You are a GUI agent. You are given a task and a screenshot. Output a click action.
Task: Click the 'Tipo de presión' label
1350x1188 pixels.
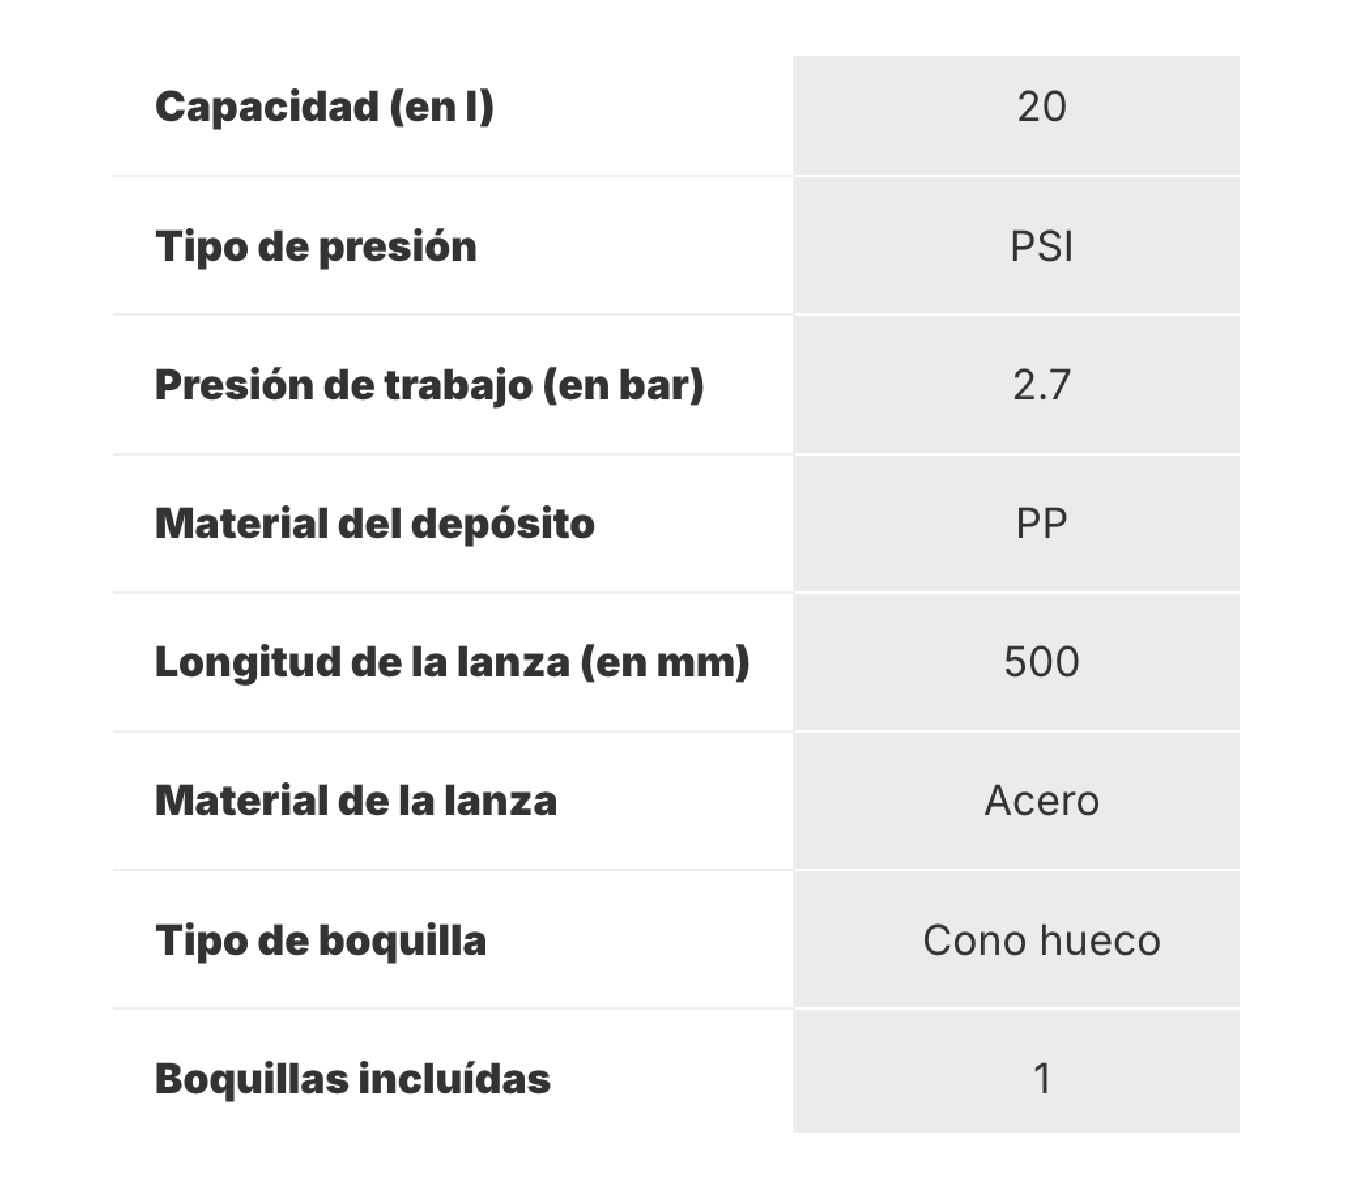[316, 246]
